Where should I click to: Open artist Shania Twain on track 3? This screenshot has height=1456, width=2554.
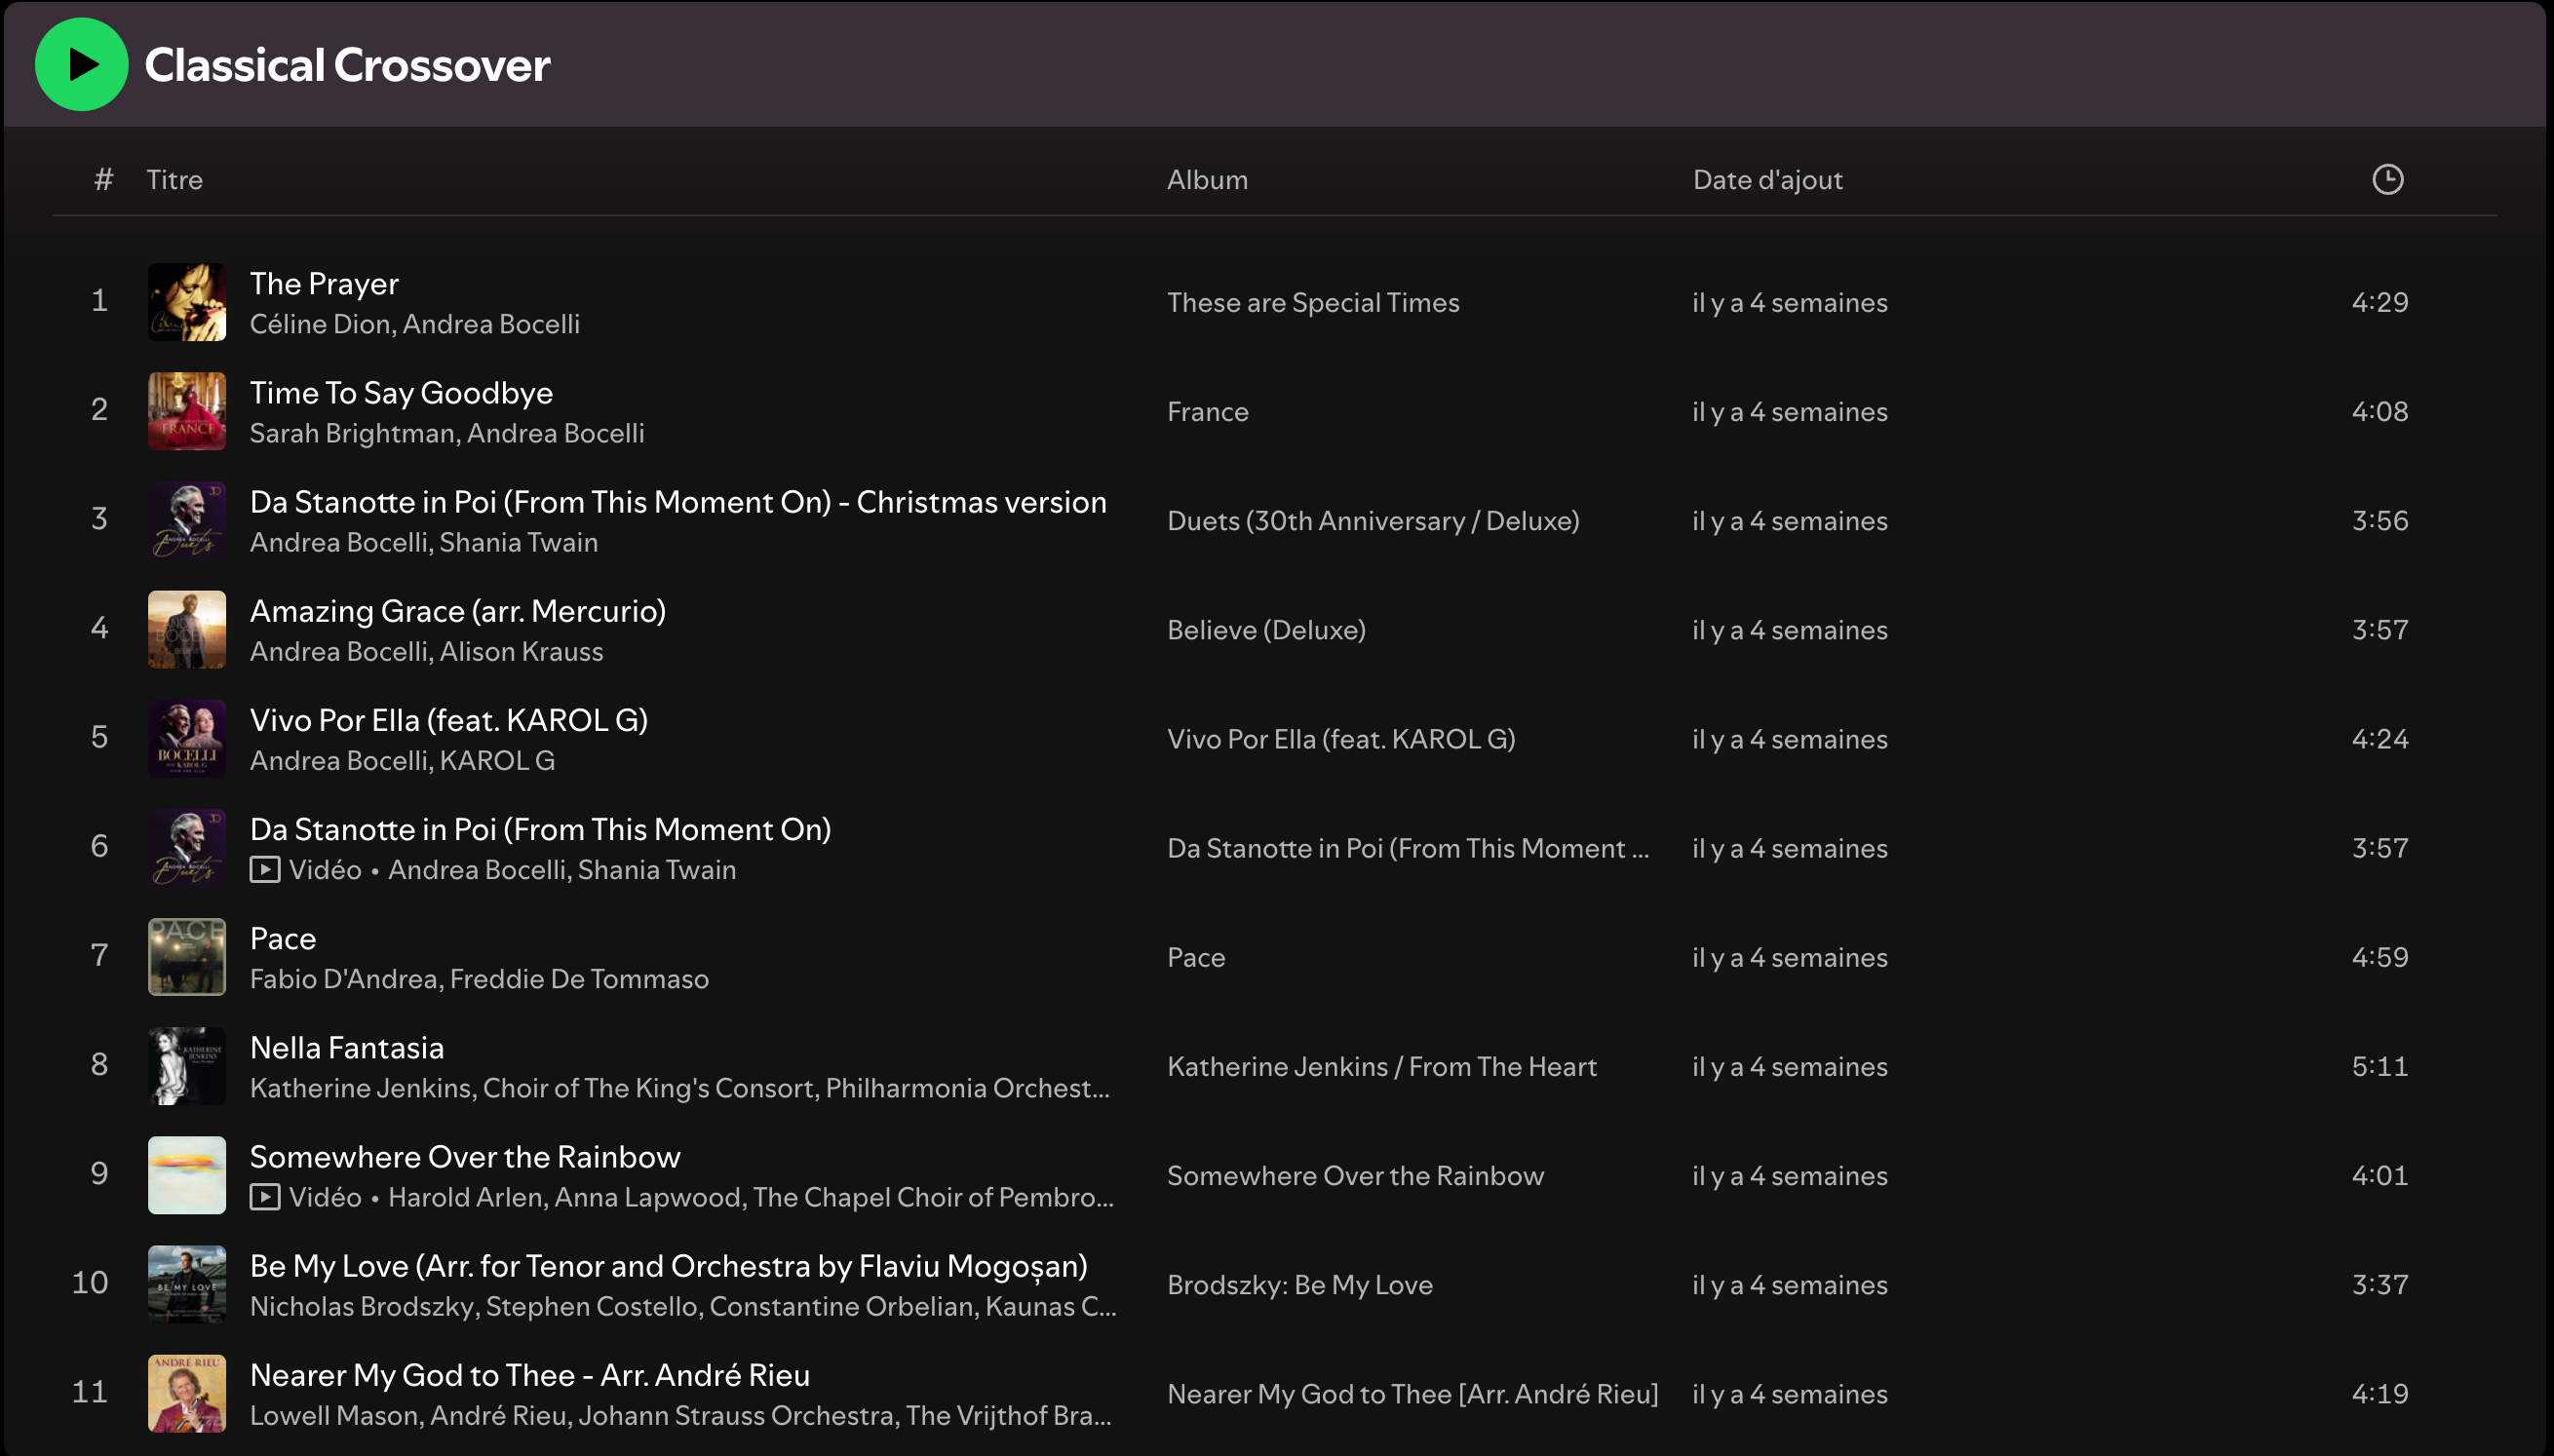[x=519, y=542]
